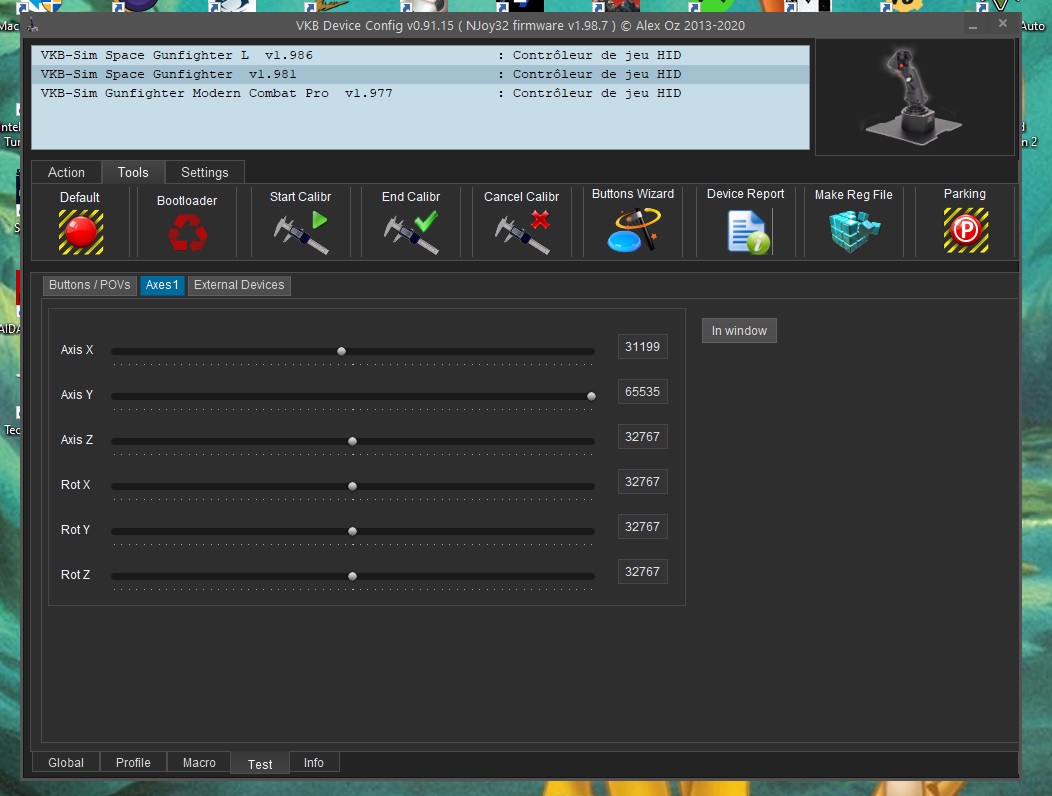1052x796 pixels.
Task: Click the Axis Y slider handle
Action: coord(591,397)
